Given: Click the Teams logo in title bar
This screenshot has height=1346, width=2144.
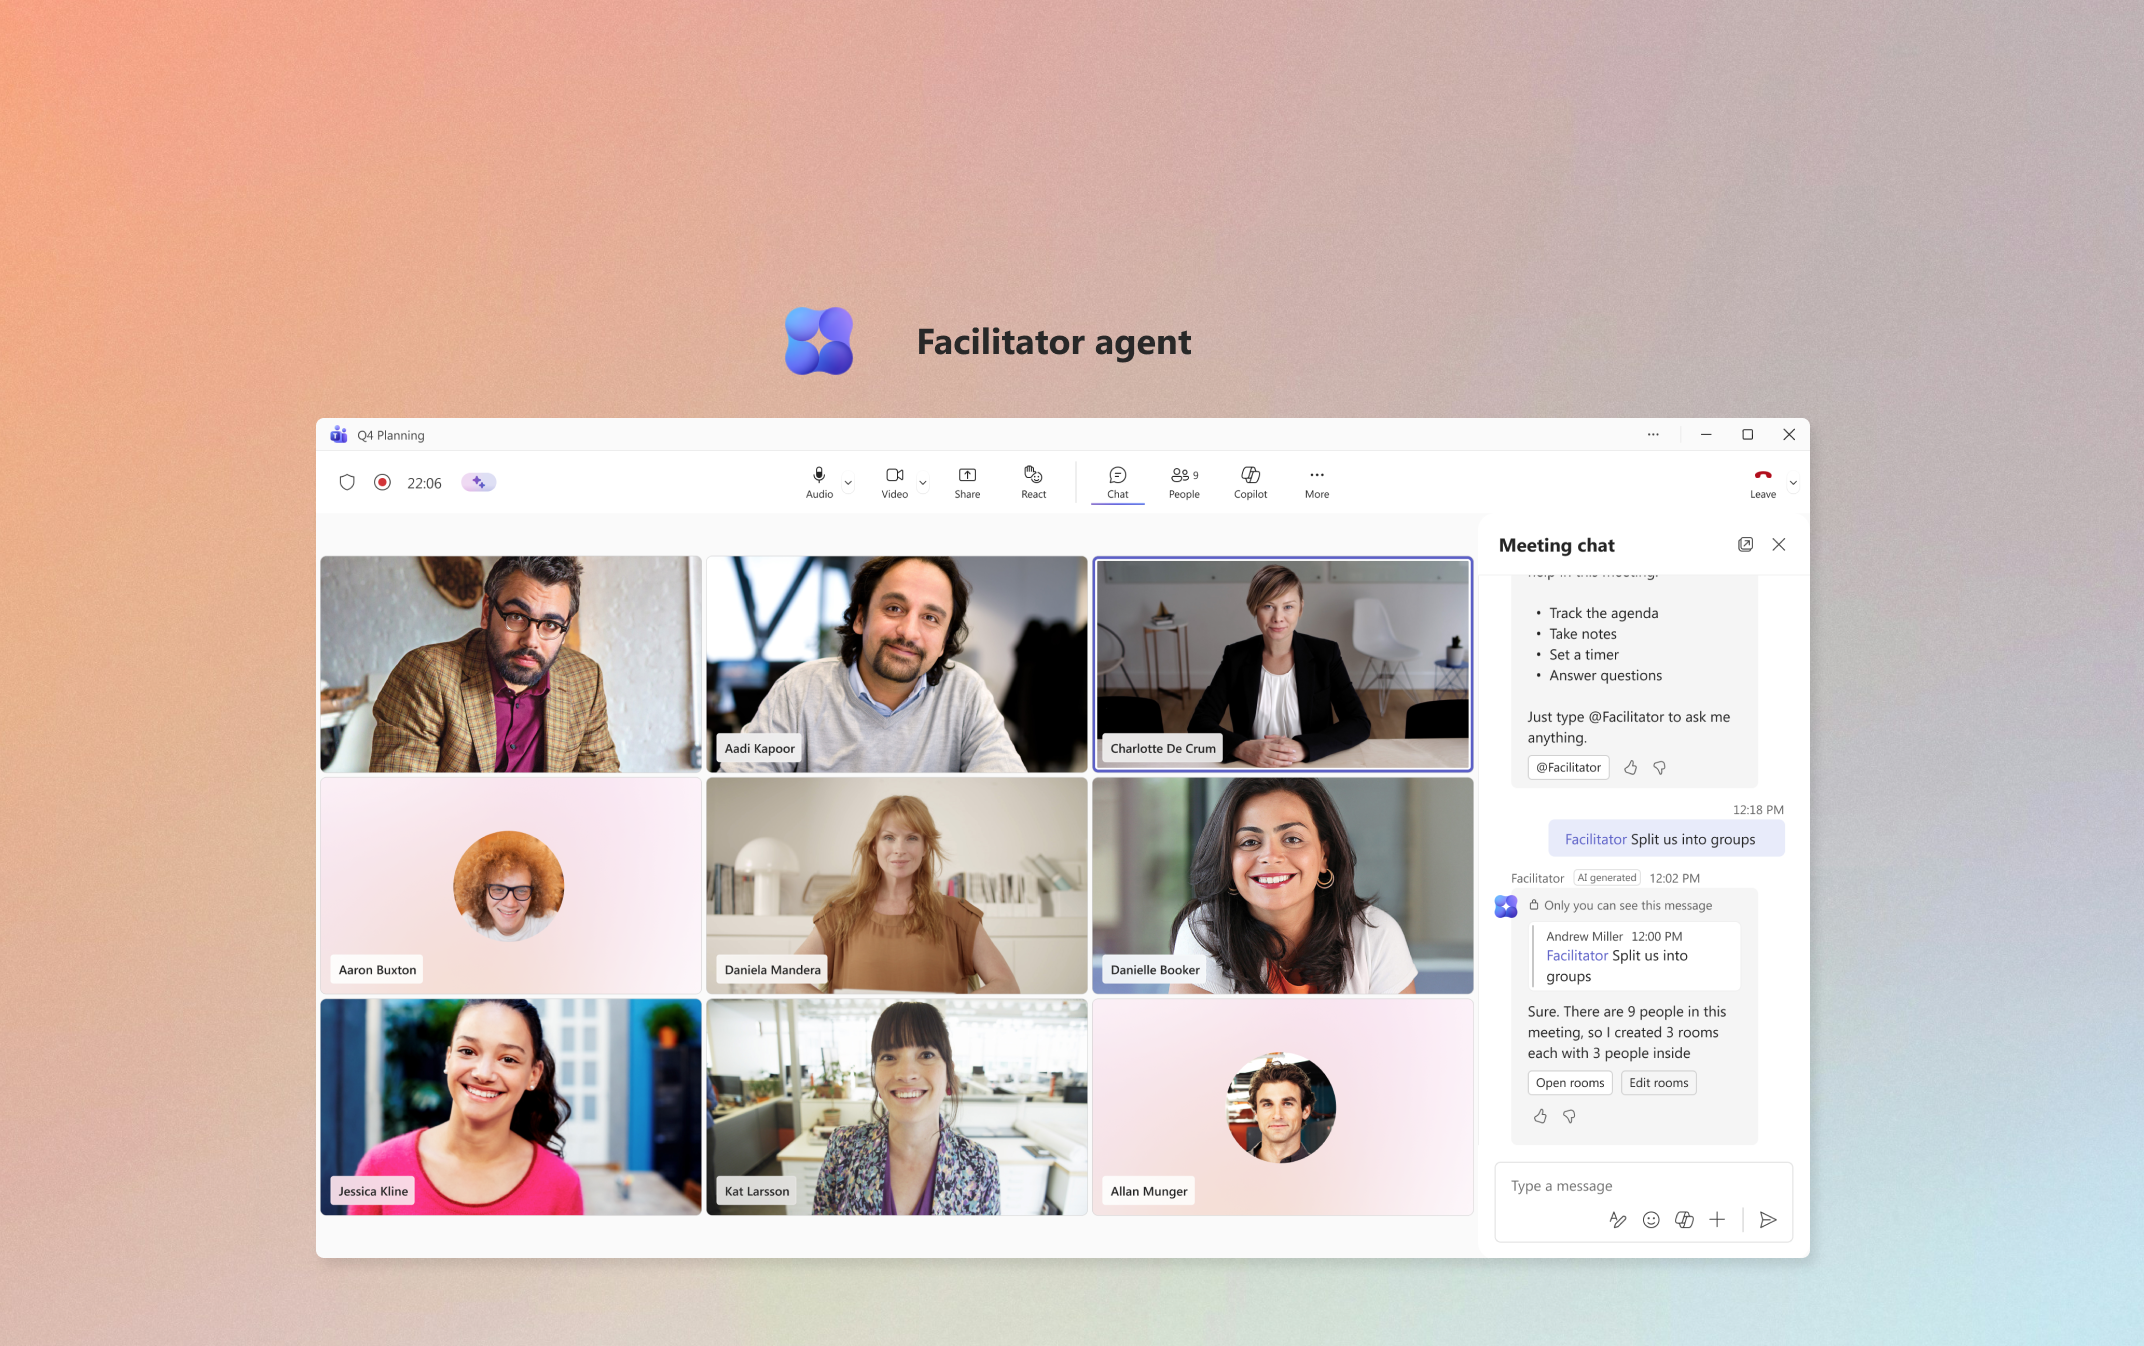Looking at the screenshot, I should coord(339,434).
